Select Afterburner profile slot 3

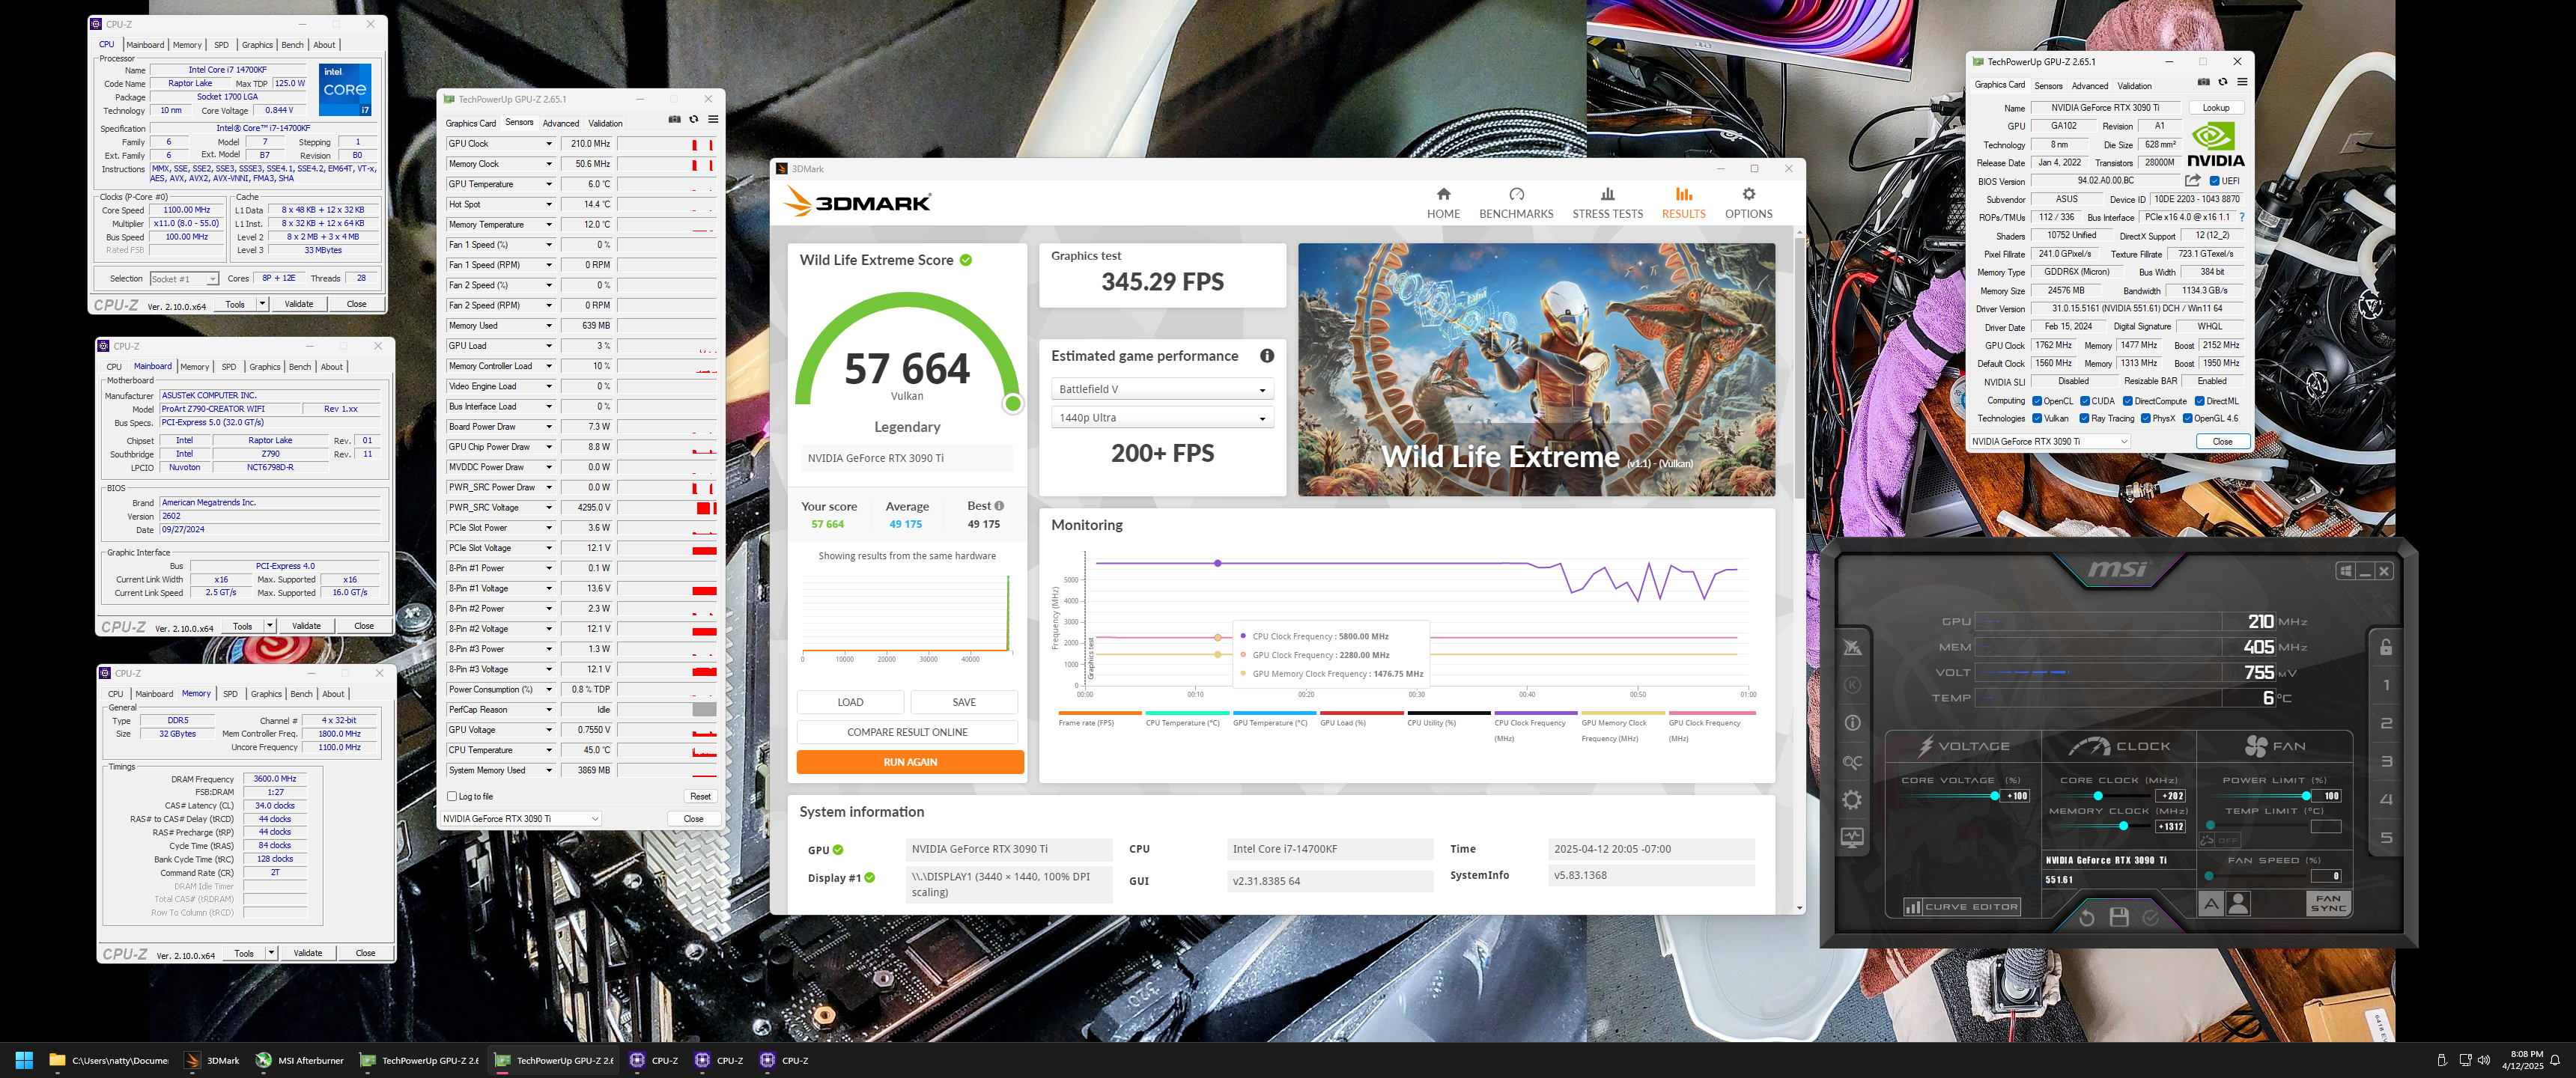click(x=2386, y=761)
